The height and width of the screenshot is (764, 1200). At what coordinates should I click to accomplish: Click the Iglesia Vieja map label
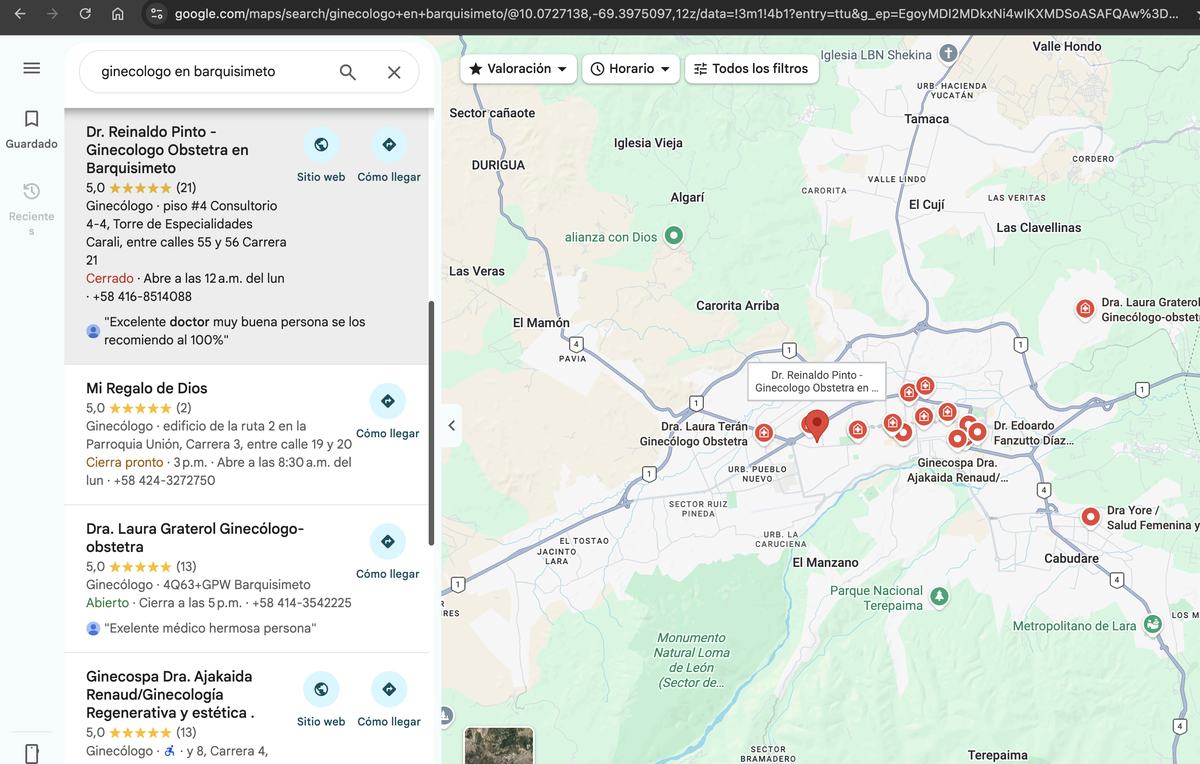pyautogui.click(x=648, y=143)
